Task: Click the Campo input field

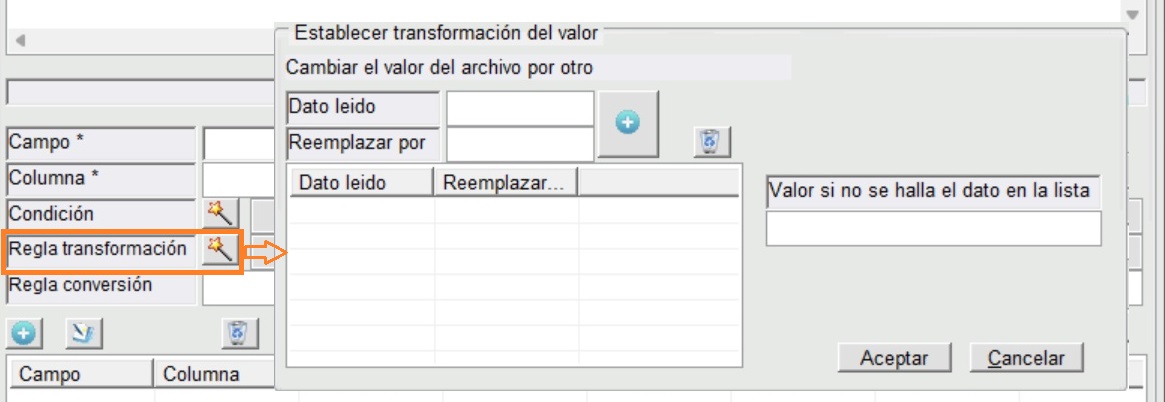Action: click(238, 143)
